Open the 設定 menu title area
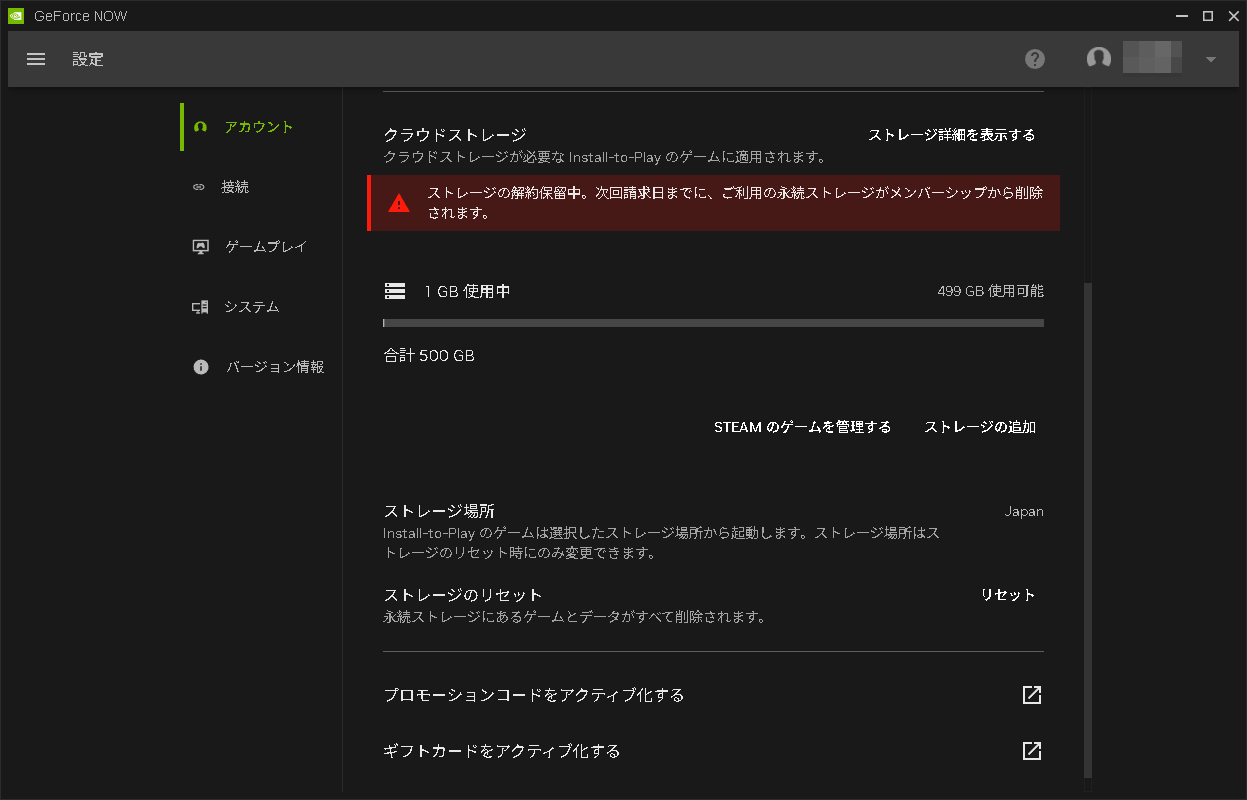 (88, 59)
